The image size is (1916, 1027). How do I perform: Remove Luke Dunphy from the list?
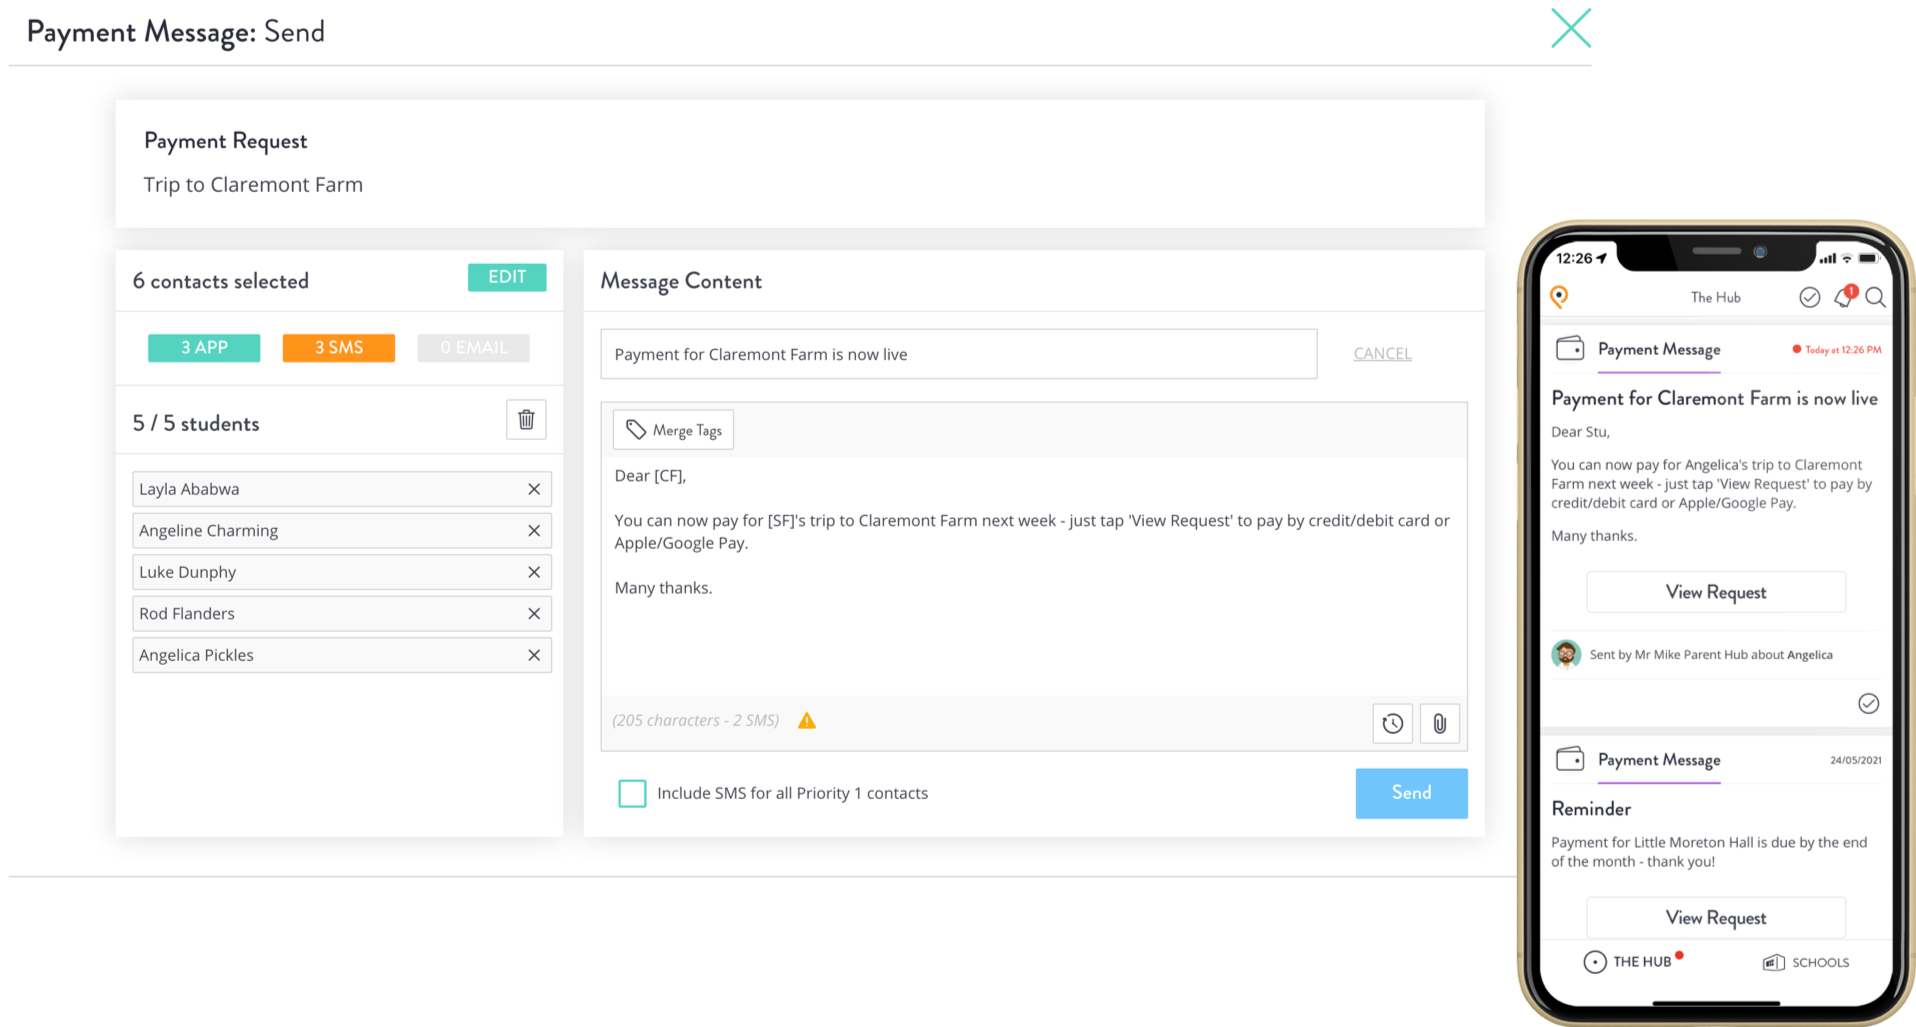[534, 572]
